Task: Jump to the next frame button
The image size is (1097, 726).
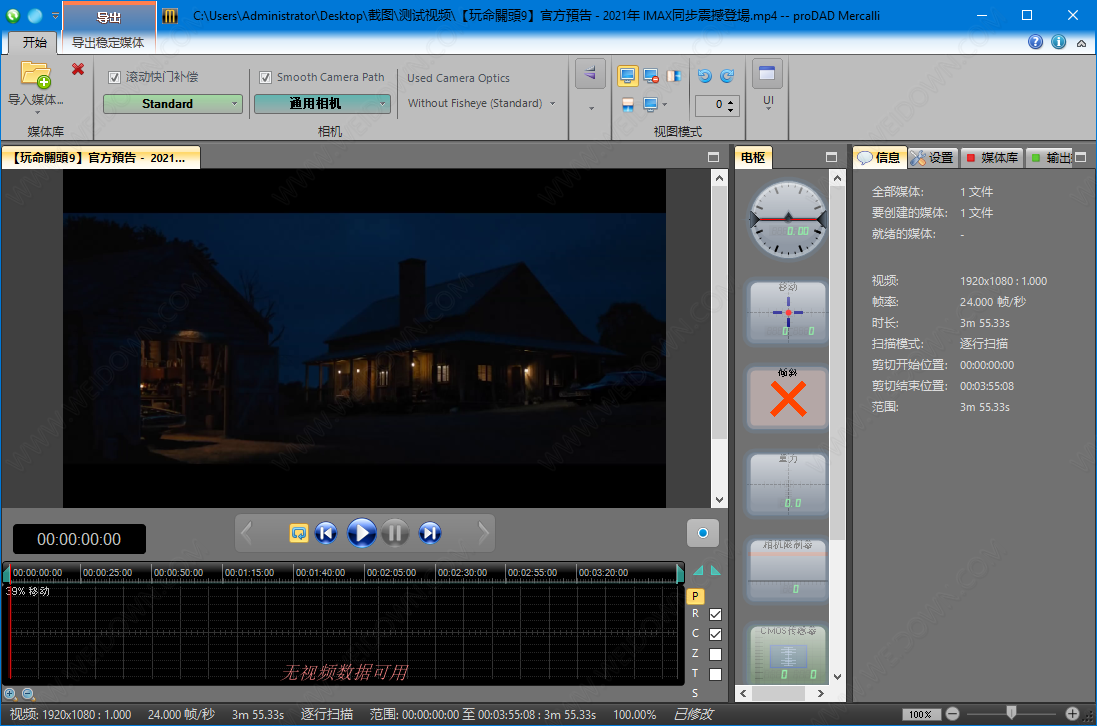Action: [x=430, y=533]
